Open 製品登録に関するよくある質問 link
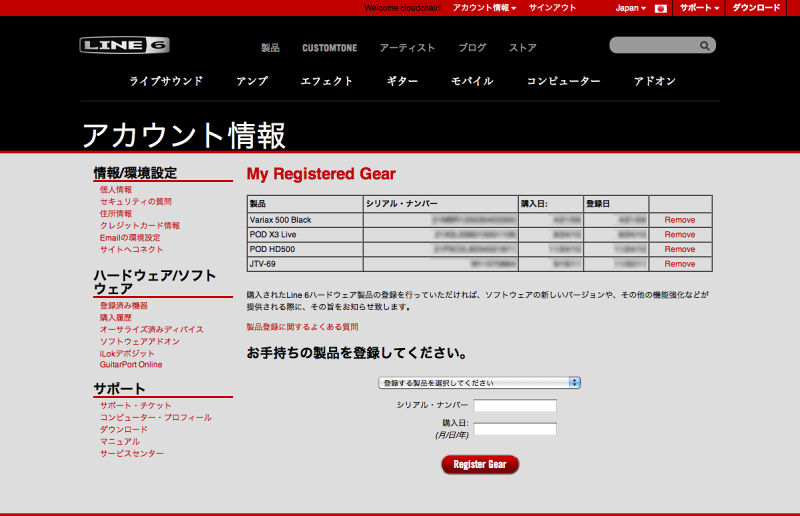The image size is (800, 516). point(303,327)
